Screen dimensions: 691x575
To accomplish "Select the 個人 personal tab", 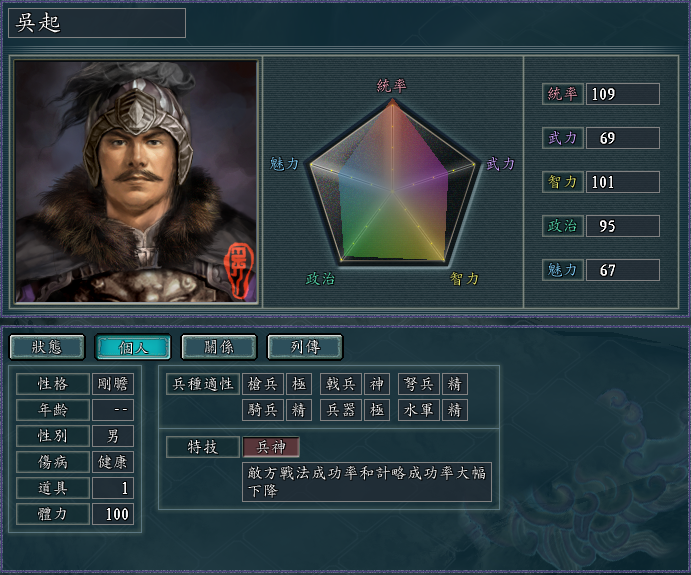I will (133, 347).
